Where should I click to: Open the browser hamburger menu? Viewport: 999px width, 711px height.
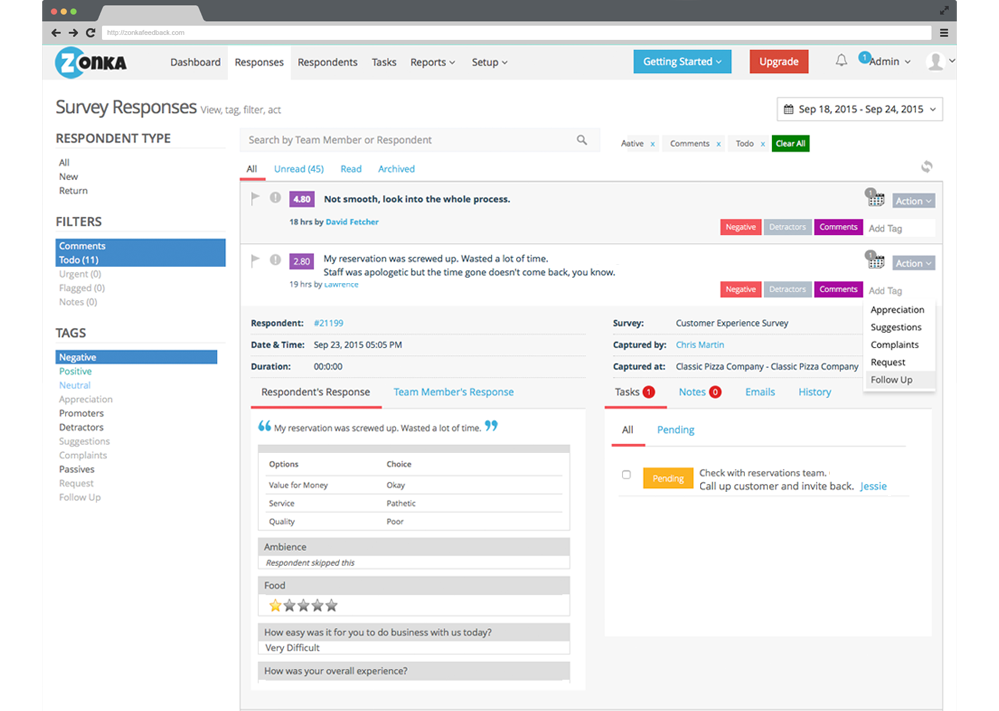(x=944, y=33)
